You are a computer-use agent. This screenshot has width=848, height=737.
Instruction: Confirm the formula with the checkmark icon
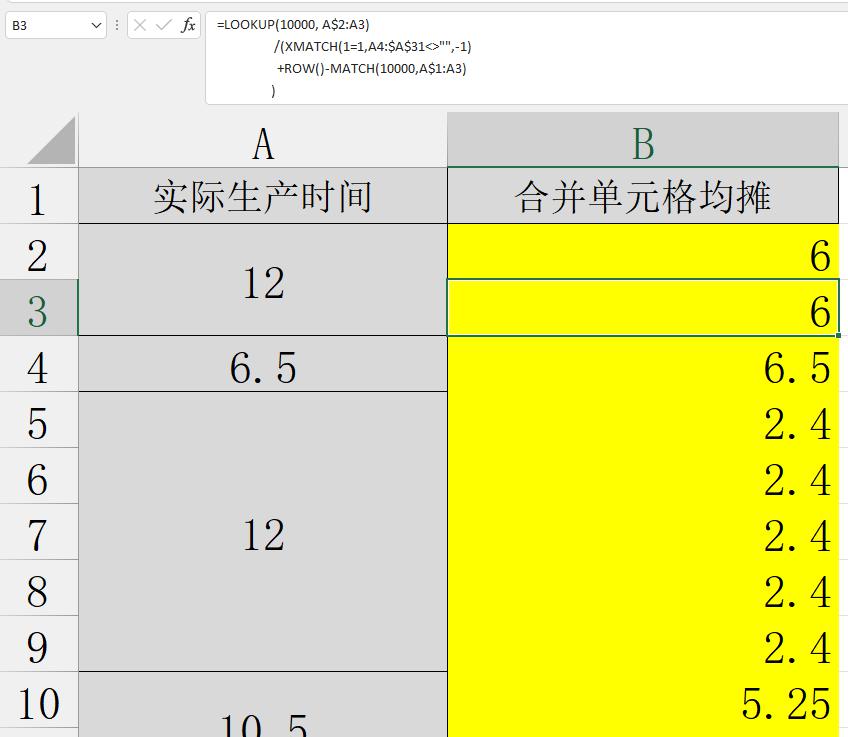[x=163, y=25]
